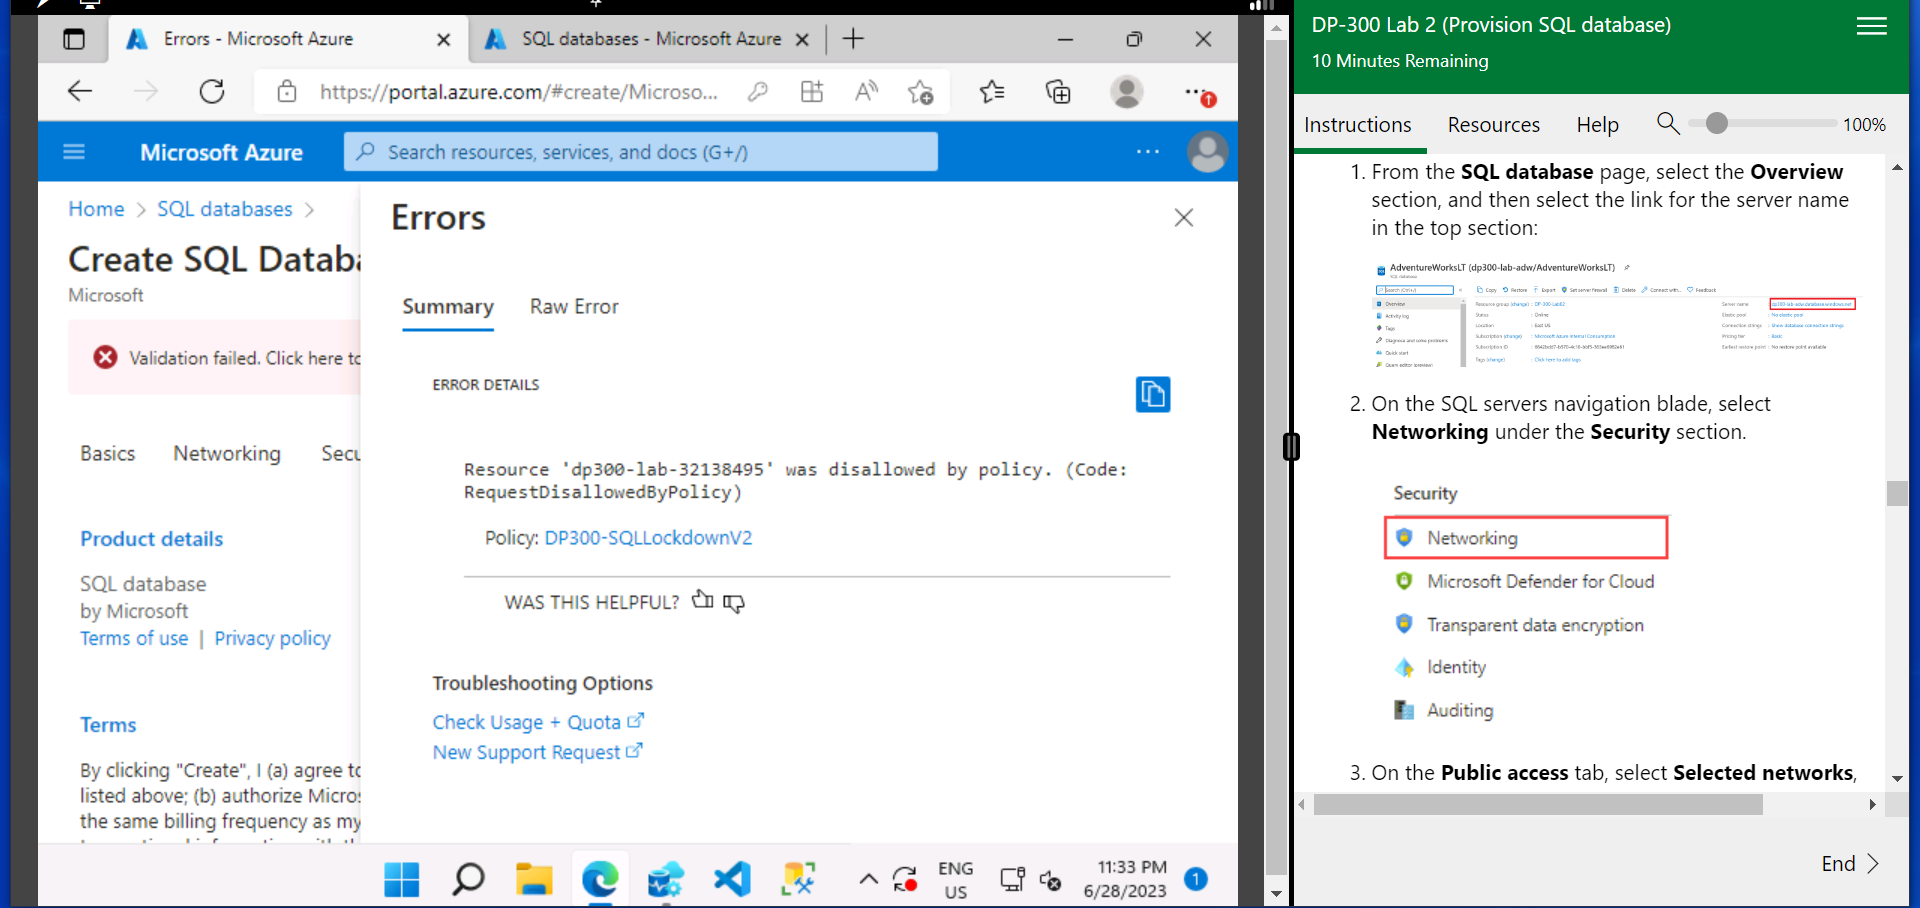This screenshot has width=1920, height=908.
Task: Go back in the Edge browser
Action: pos(80,92)
